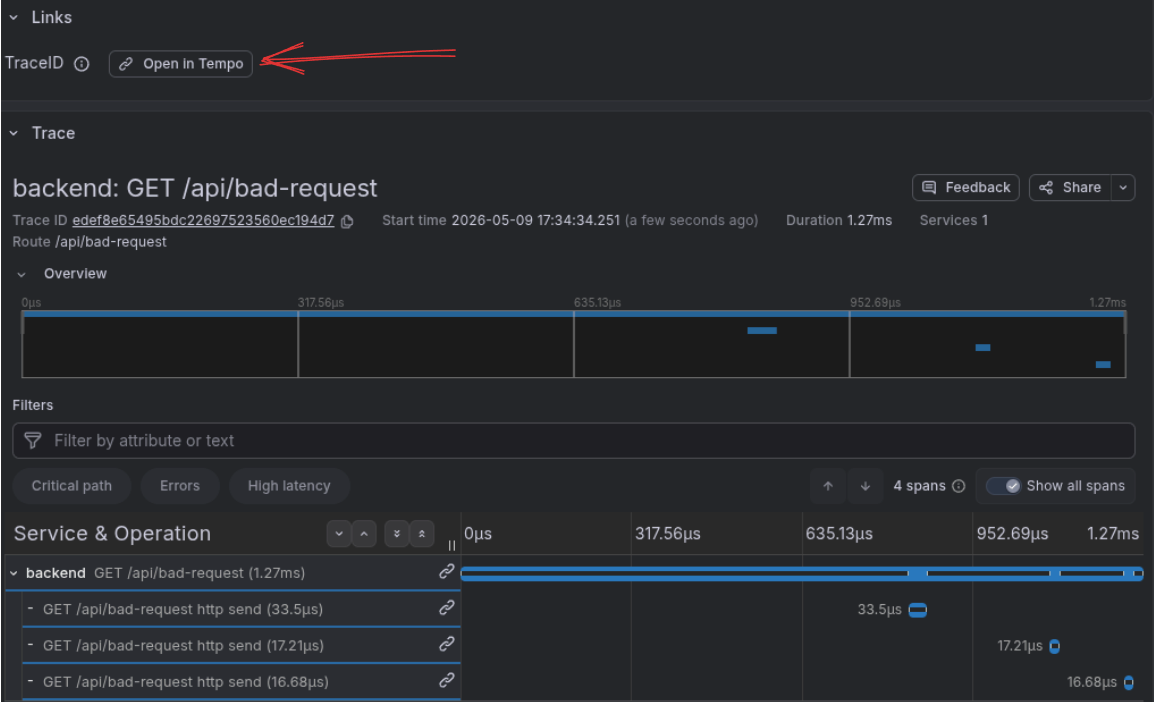Focus the Filter by attribute or text field
The height and width of the screenshot is (702, 1154).
(574, 441)
